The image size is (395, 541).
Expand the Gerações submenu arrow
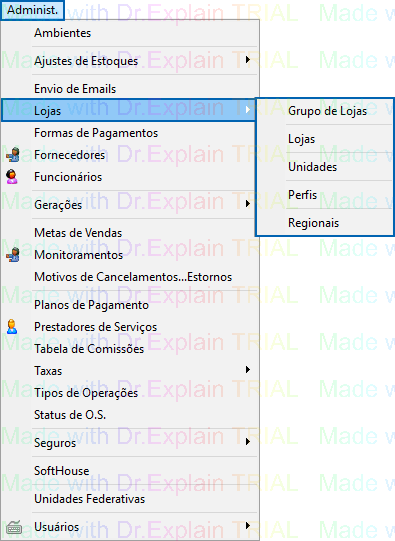pyautogui.click(x=248, y=204)
